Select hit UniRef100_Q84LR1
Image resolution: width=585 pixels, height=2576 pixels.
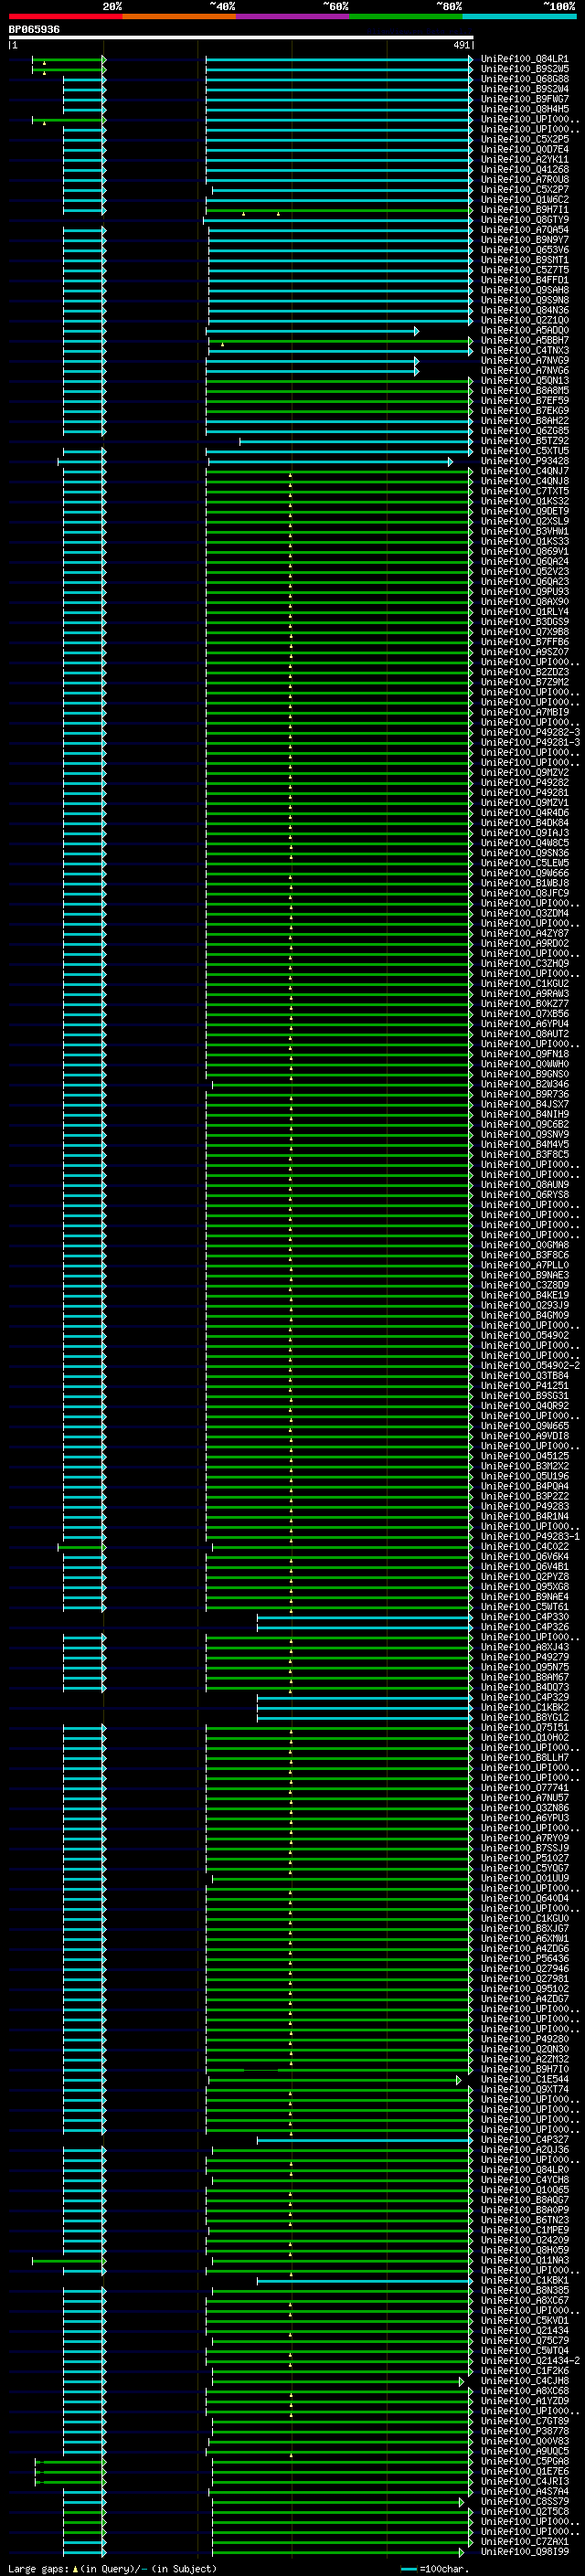click(x=524, y=59)
